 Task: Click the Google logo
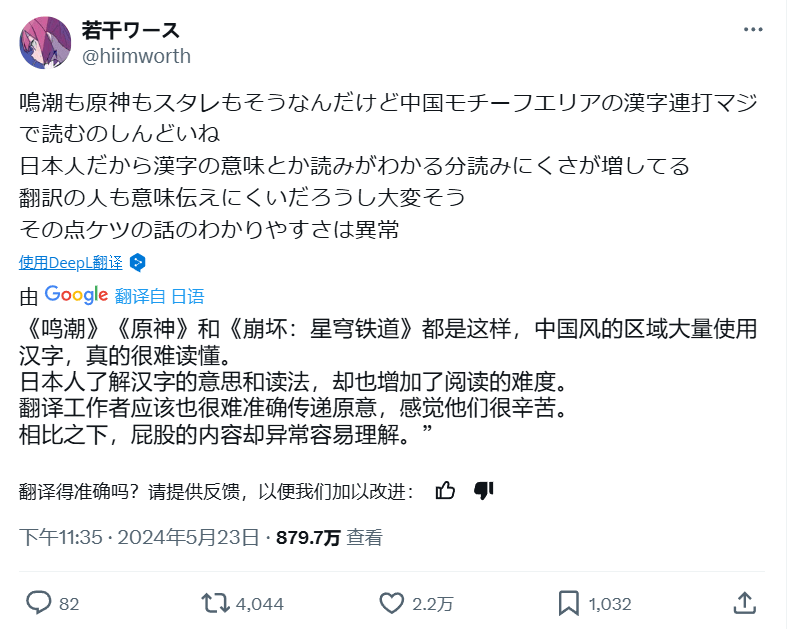click(76, 295)
